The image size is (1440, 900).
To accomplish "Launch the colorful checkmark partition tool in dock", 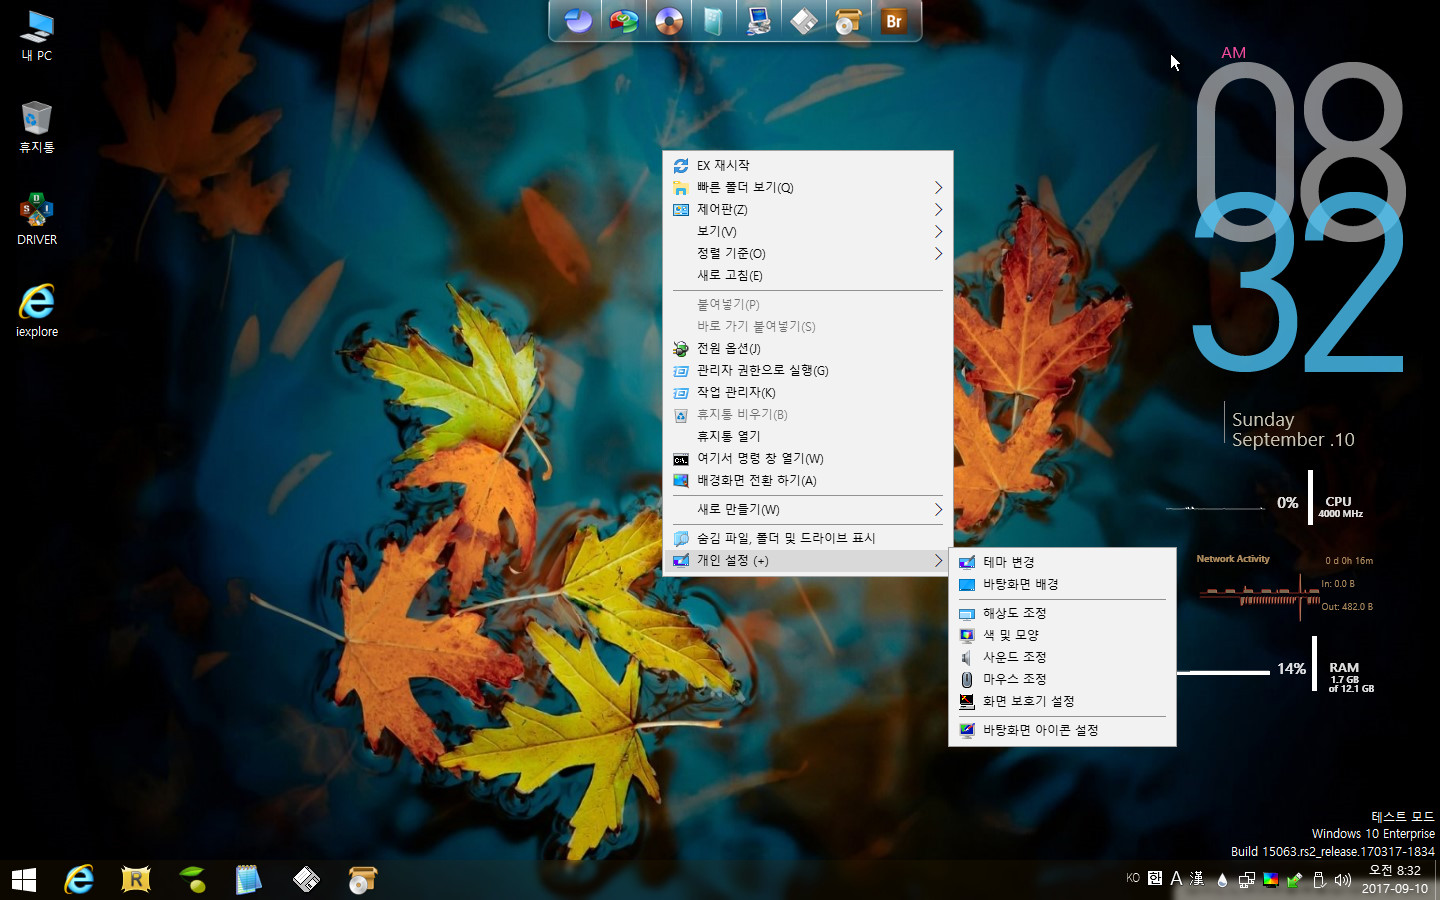I will pyautogui.click(x=624, y=20).
